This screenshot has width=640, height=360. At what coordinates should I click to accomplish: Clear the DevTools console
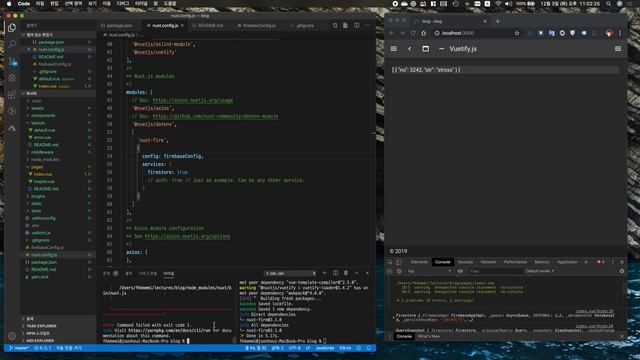pyautogui.click(x=399, y=271)
